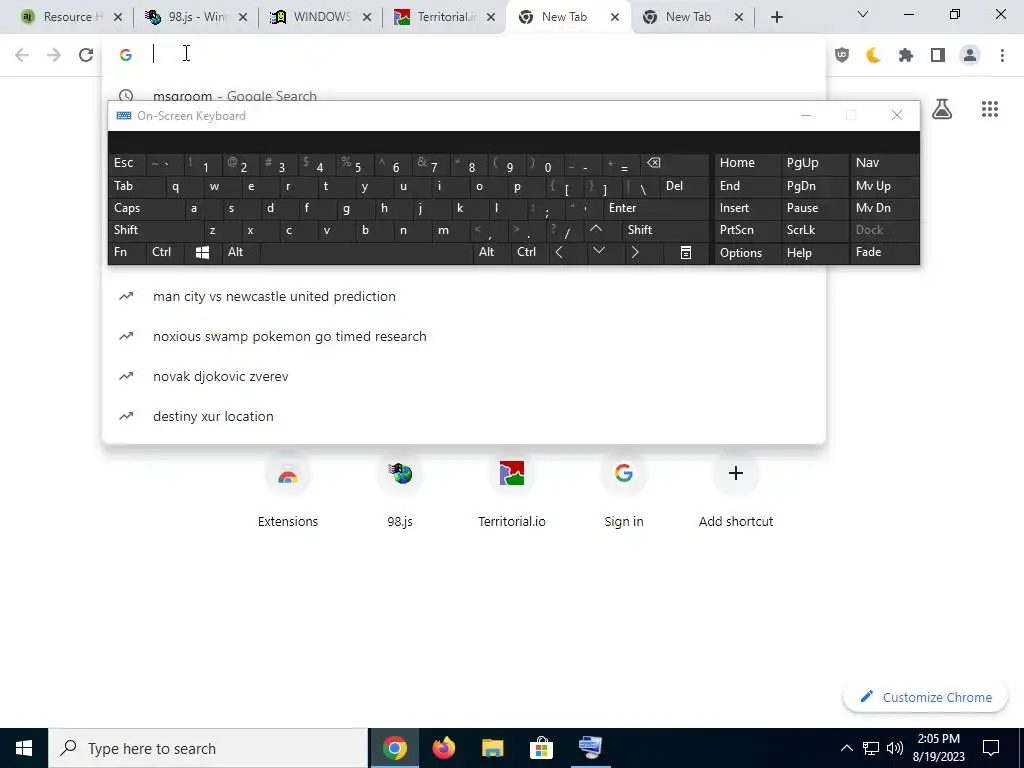Tap the Windows logo key on On-Screen Keyboard

coord(202,253)
